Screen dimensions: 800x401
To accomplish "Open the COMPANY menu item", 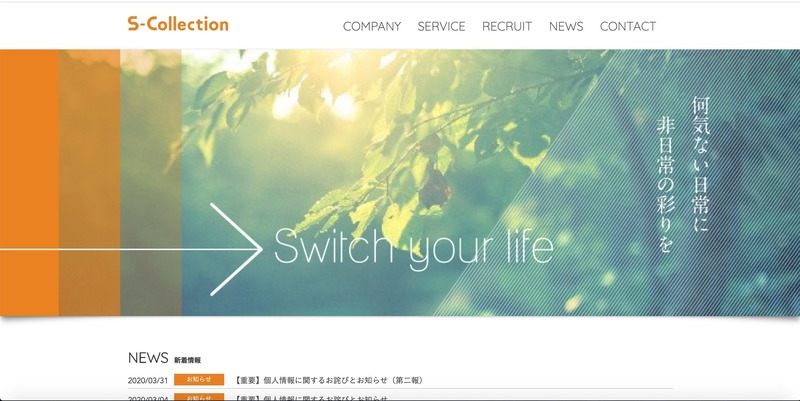I will (x=372, y=27).
